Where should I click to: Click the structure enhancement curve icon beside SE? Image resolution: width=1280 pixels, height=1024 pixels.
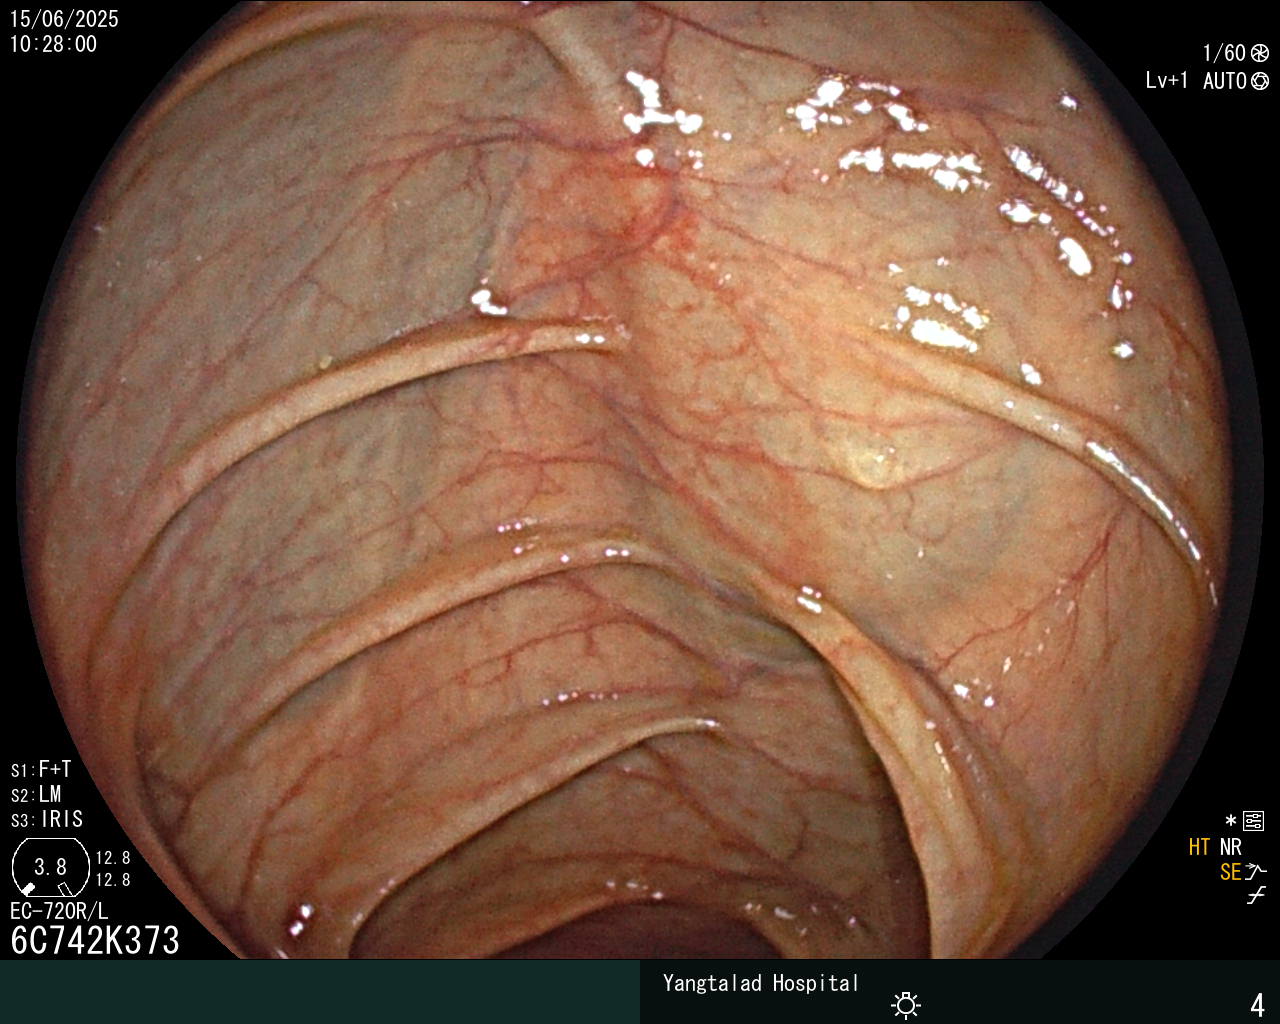pyautogui.click(x=1256, y=872)
